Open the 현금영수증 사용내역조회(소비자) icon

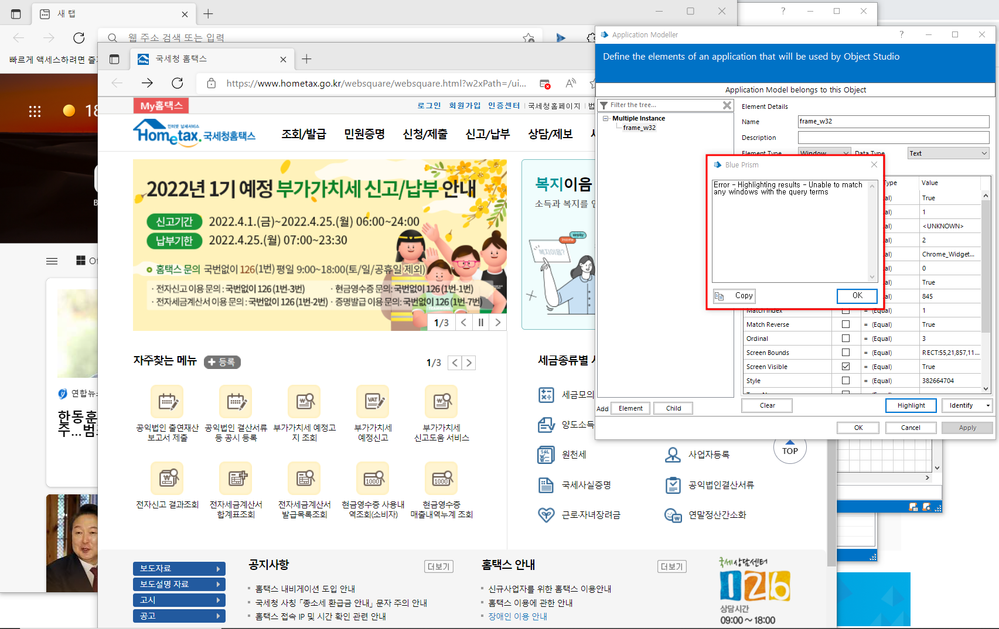(373, 478)
